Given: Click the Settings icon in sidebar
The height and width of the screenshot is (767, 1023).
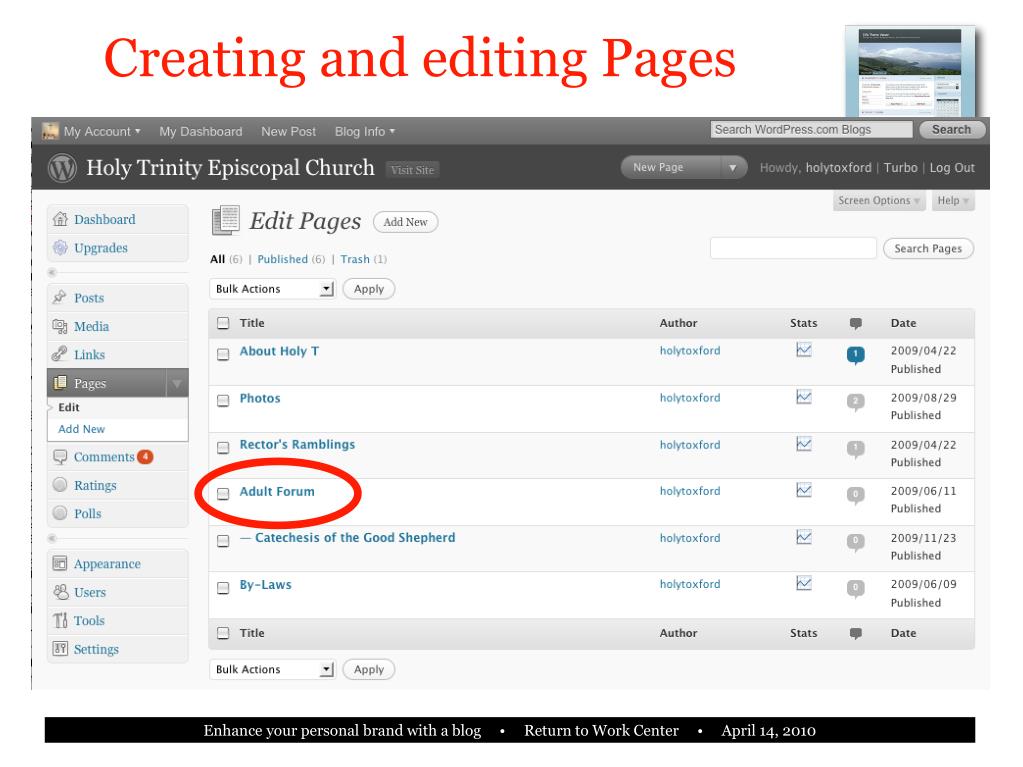Looking at the screenshot, I should (60, 649).
